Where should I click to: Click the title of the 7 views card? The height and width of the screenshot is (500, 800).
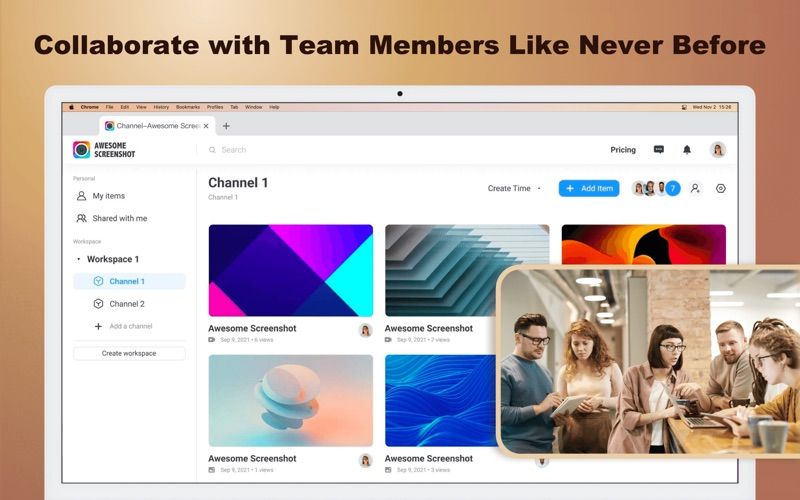[429, 329]
